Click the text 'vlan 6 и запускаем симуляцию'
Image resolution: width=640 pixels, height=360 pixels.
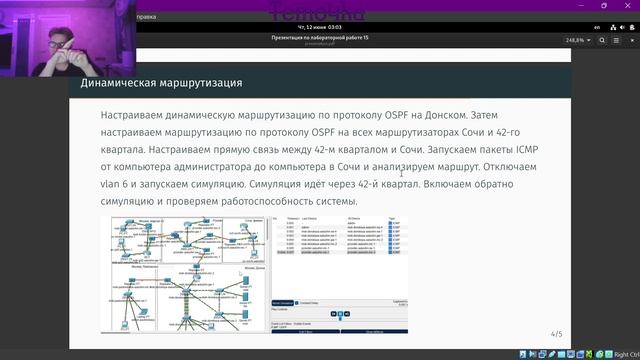pyautogui.click(x=173, y=184)
